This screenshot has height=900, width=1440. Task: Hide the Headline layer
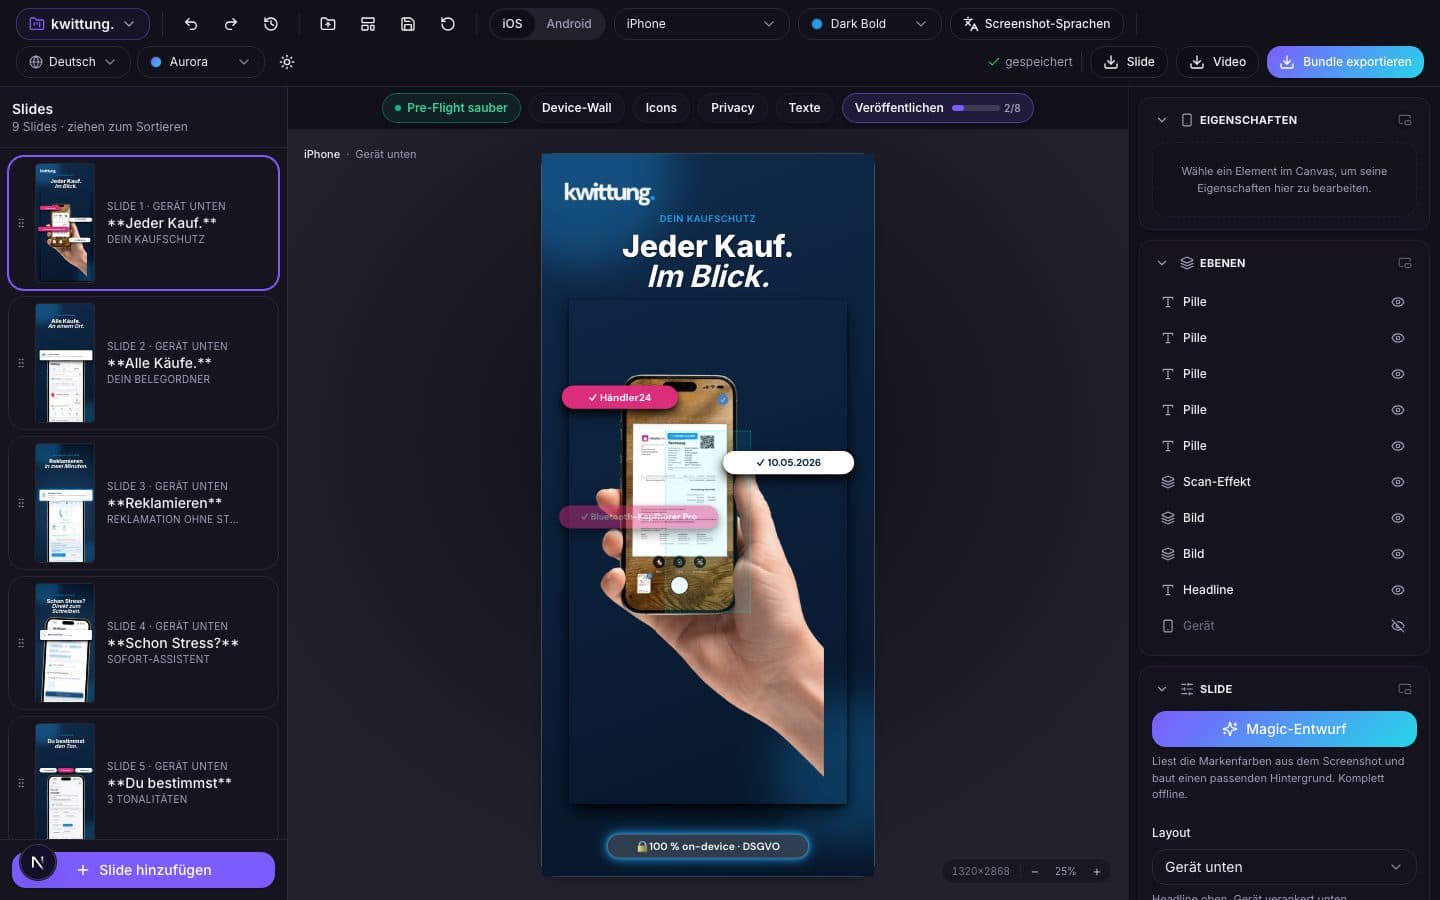coord(1398,590)
